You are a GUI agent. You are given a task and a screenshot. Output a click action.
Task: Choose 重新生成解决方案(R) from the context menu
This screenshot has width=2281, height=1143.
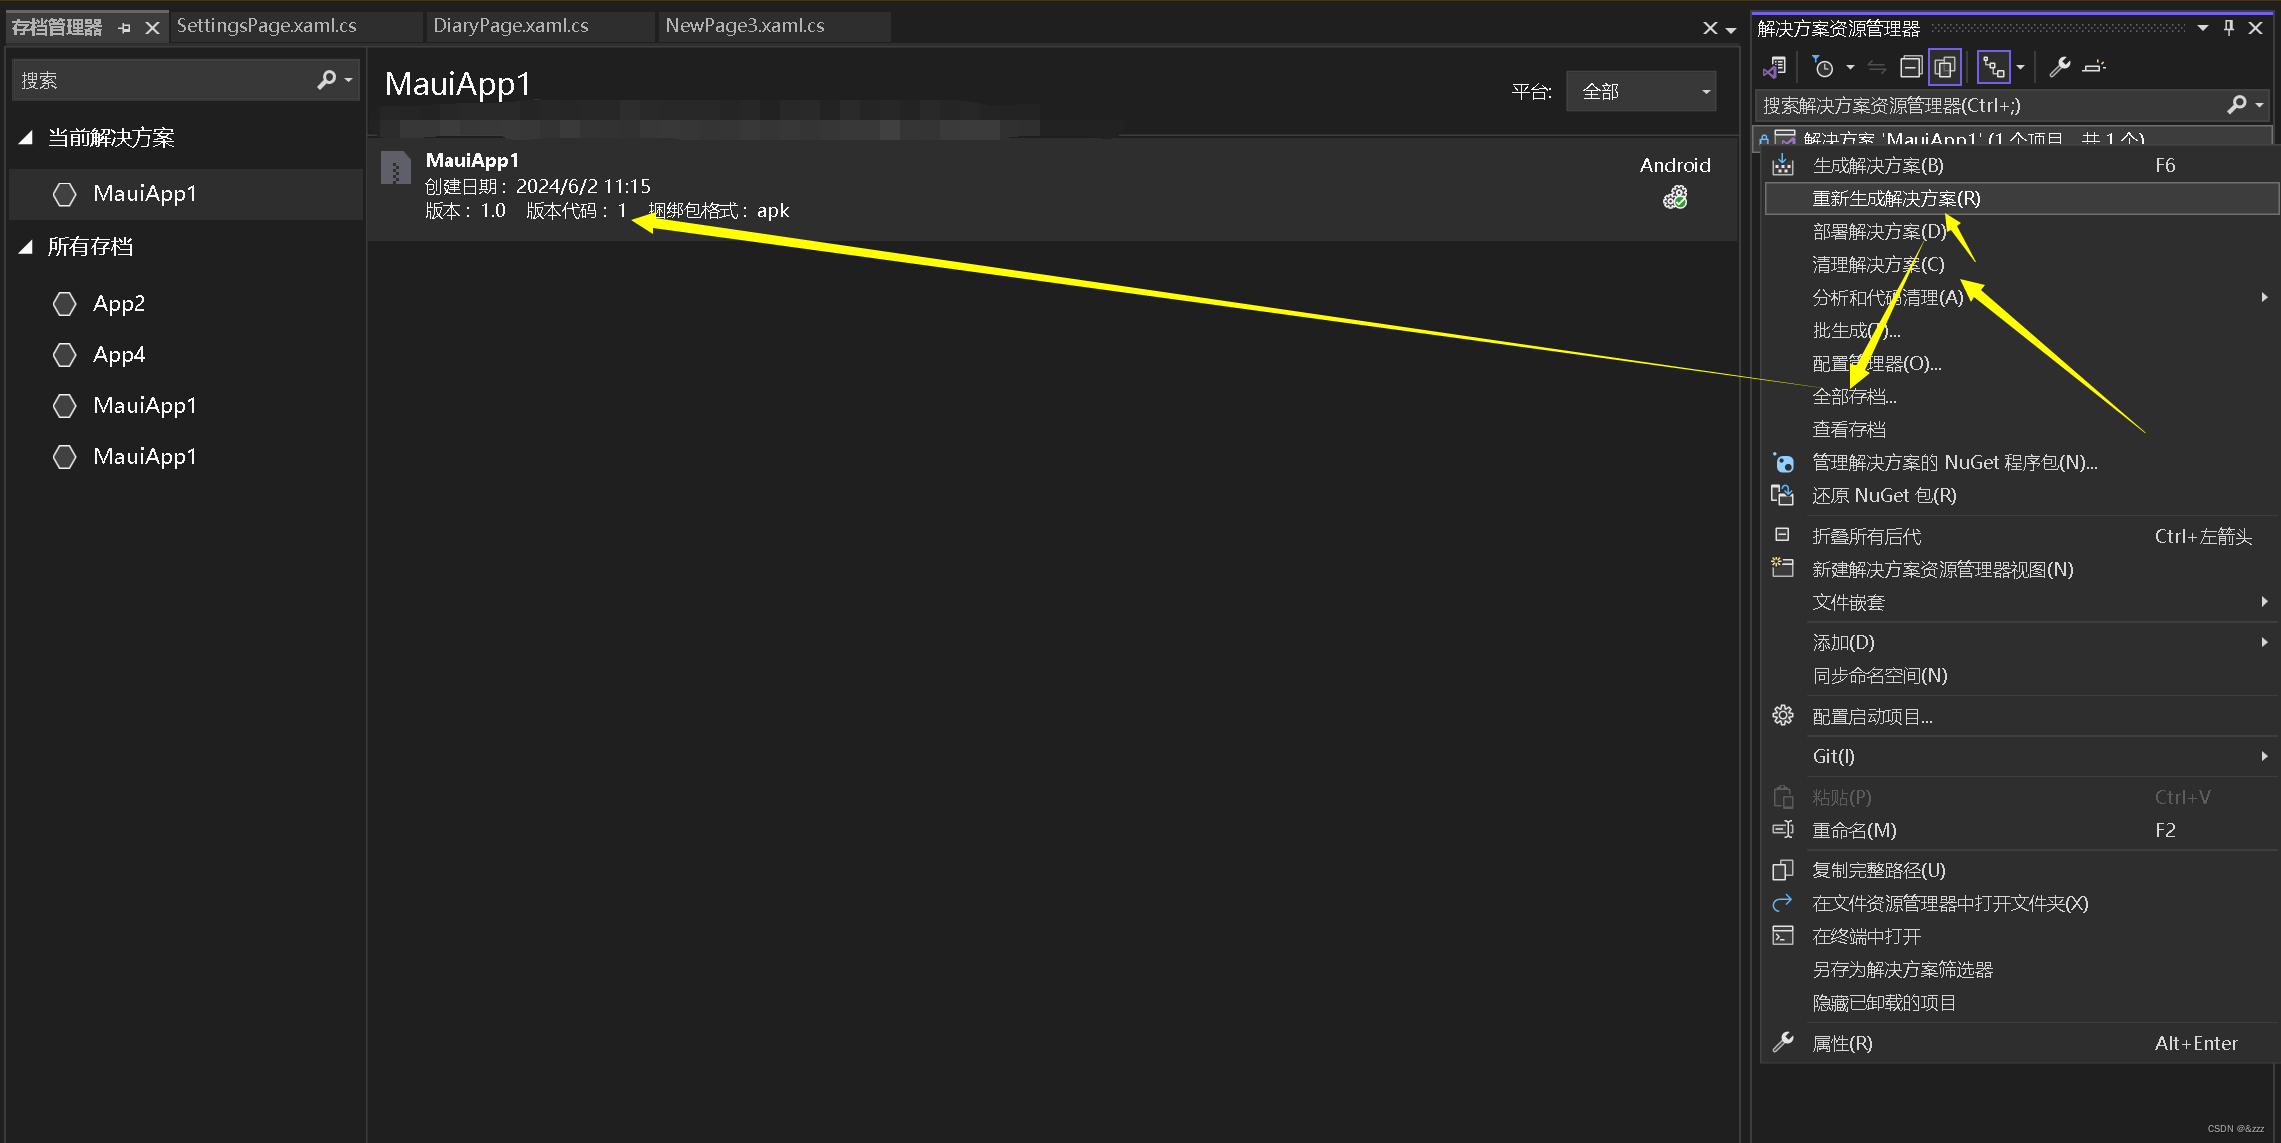pyautogui.click(x=2022, y=198)
